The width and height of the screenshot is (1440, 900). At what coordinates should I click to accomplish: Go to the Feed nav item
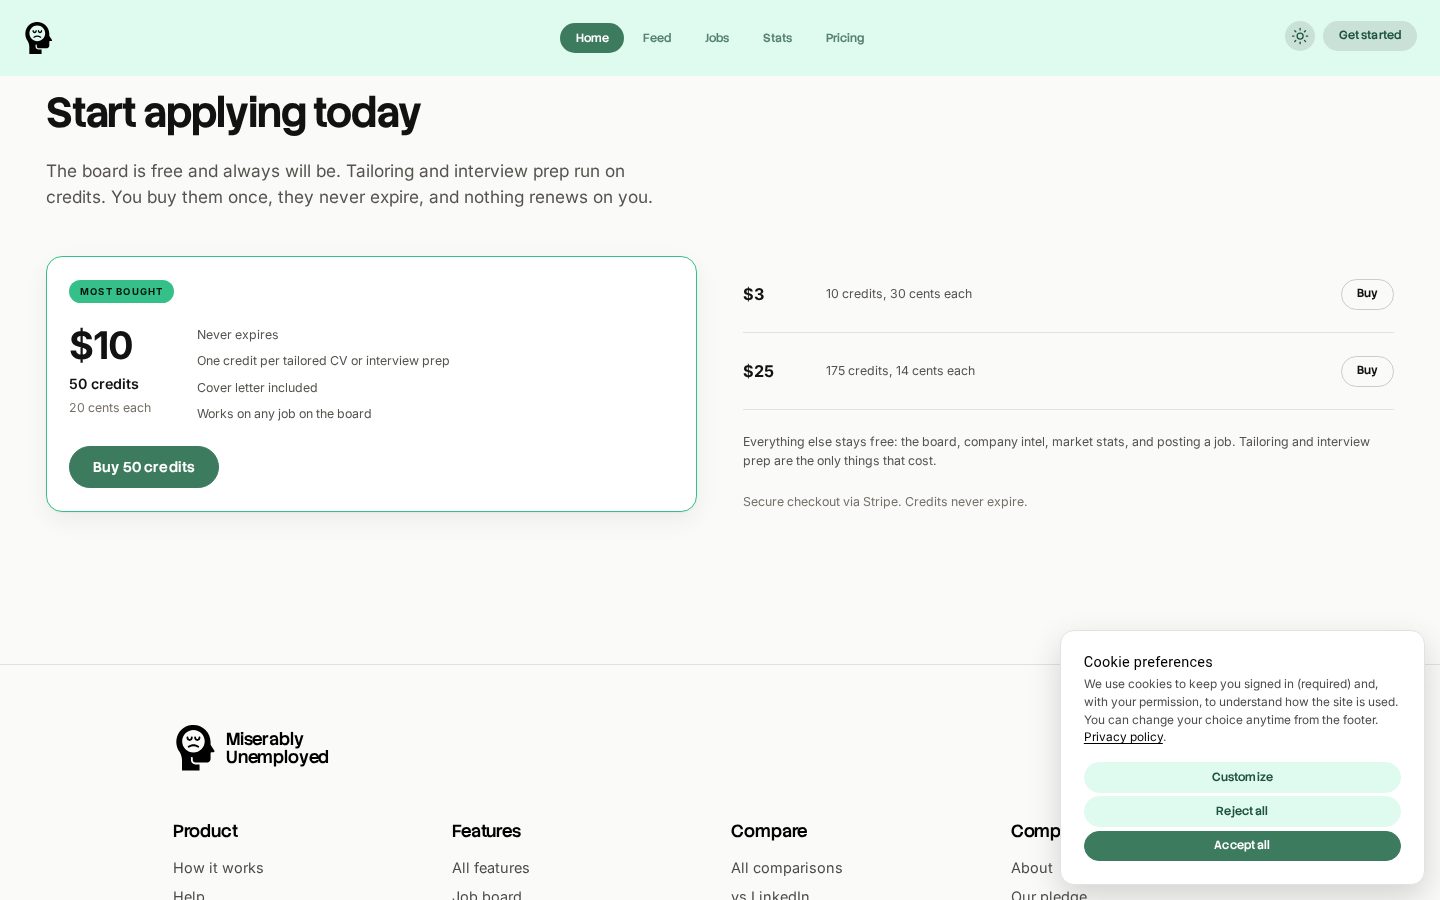(x=657, y=38)
